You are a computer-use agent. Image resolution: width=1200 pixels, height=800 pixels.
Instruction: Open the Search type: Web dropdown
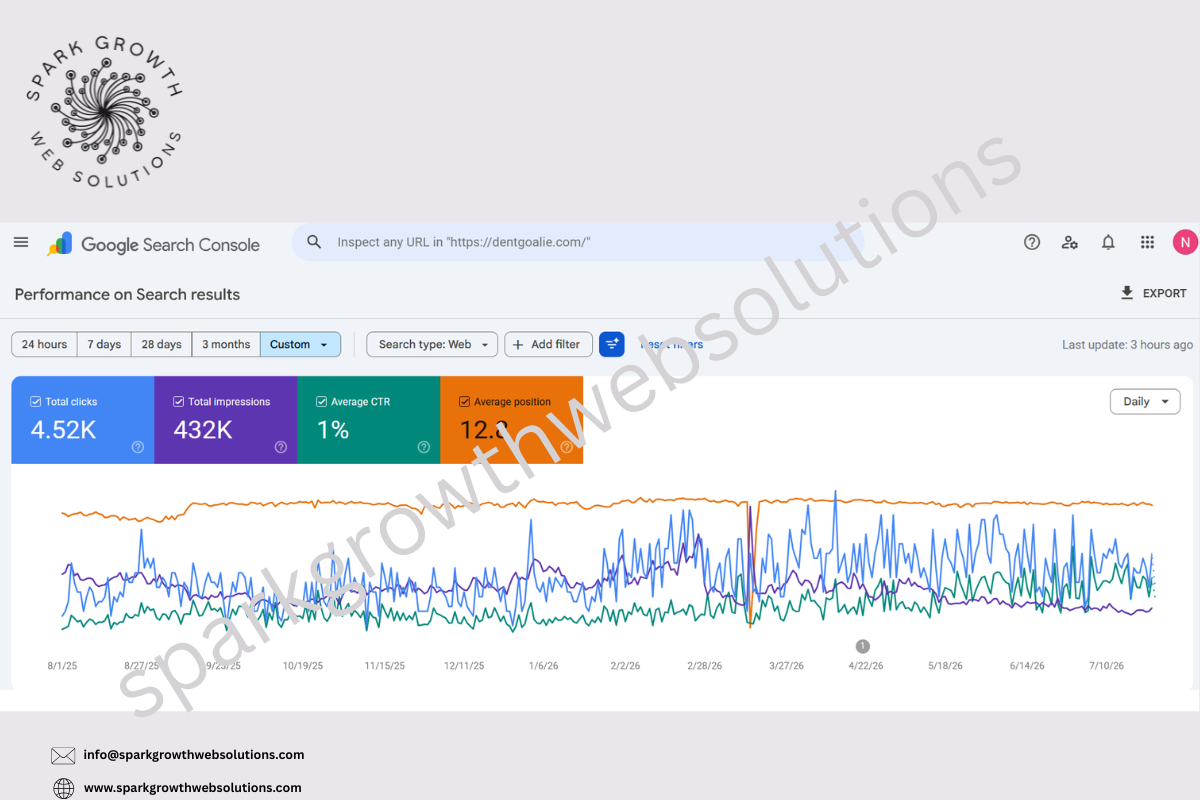pyautogui.click(x=432, y=344)
